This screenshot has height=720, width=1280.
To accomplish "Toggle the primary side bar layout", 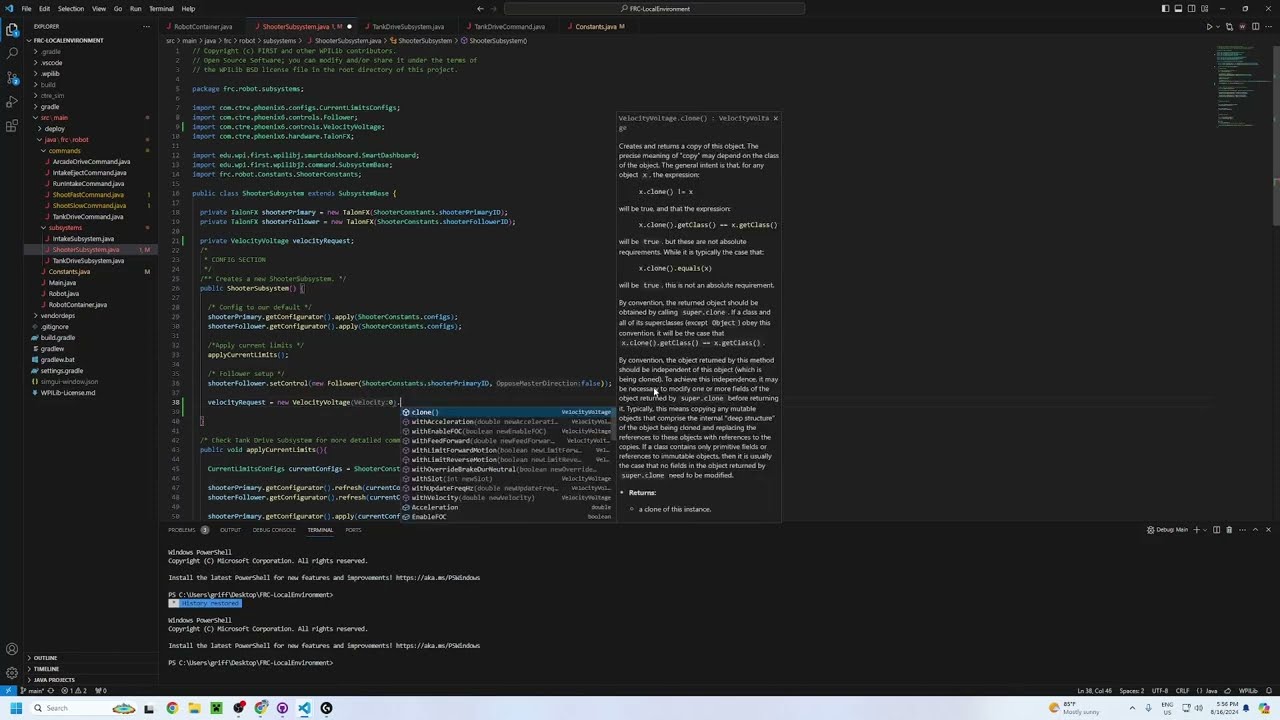I will [1165, 8].
